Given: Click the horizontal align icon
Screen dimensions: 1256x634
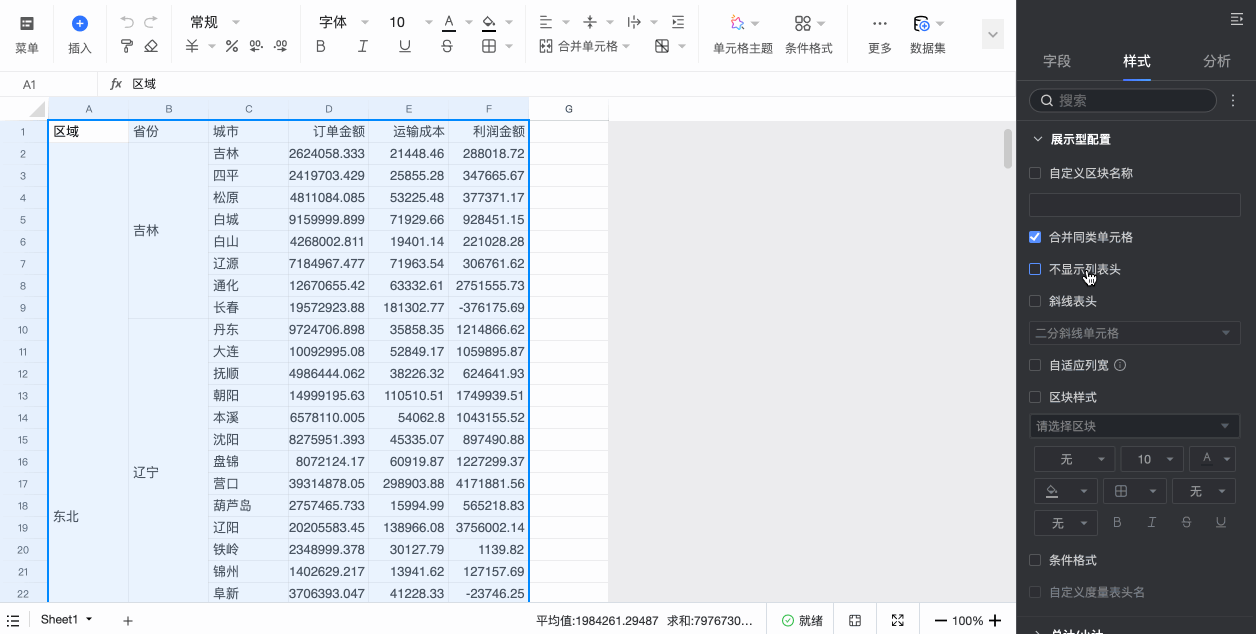Looking at the screenshot, I should point(546,22).
